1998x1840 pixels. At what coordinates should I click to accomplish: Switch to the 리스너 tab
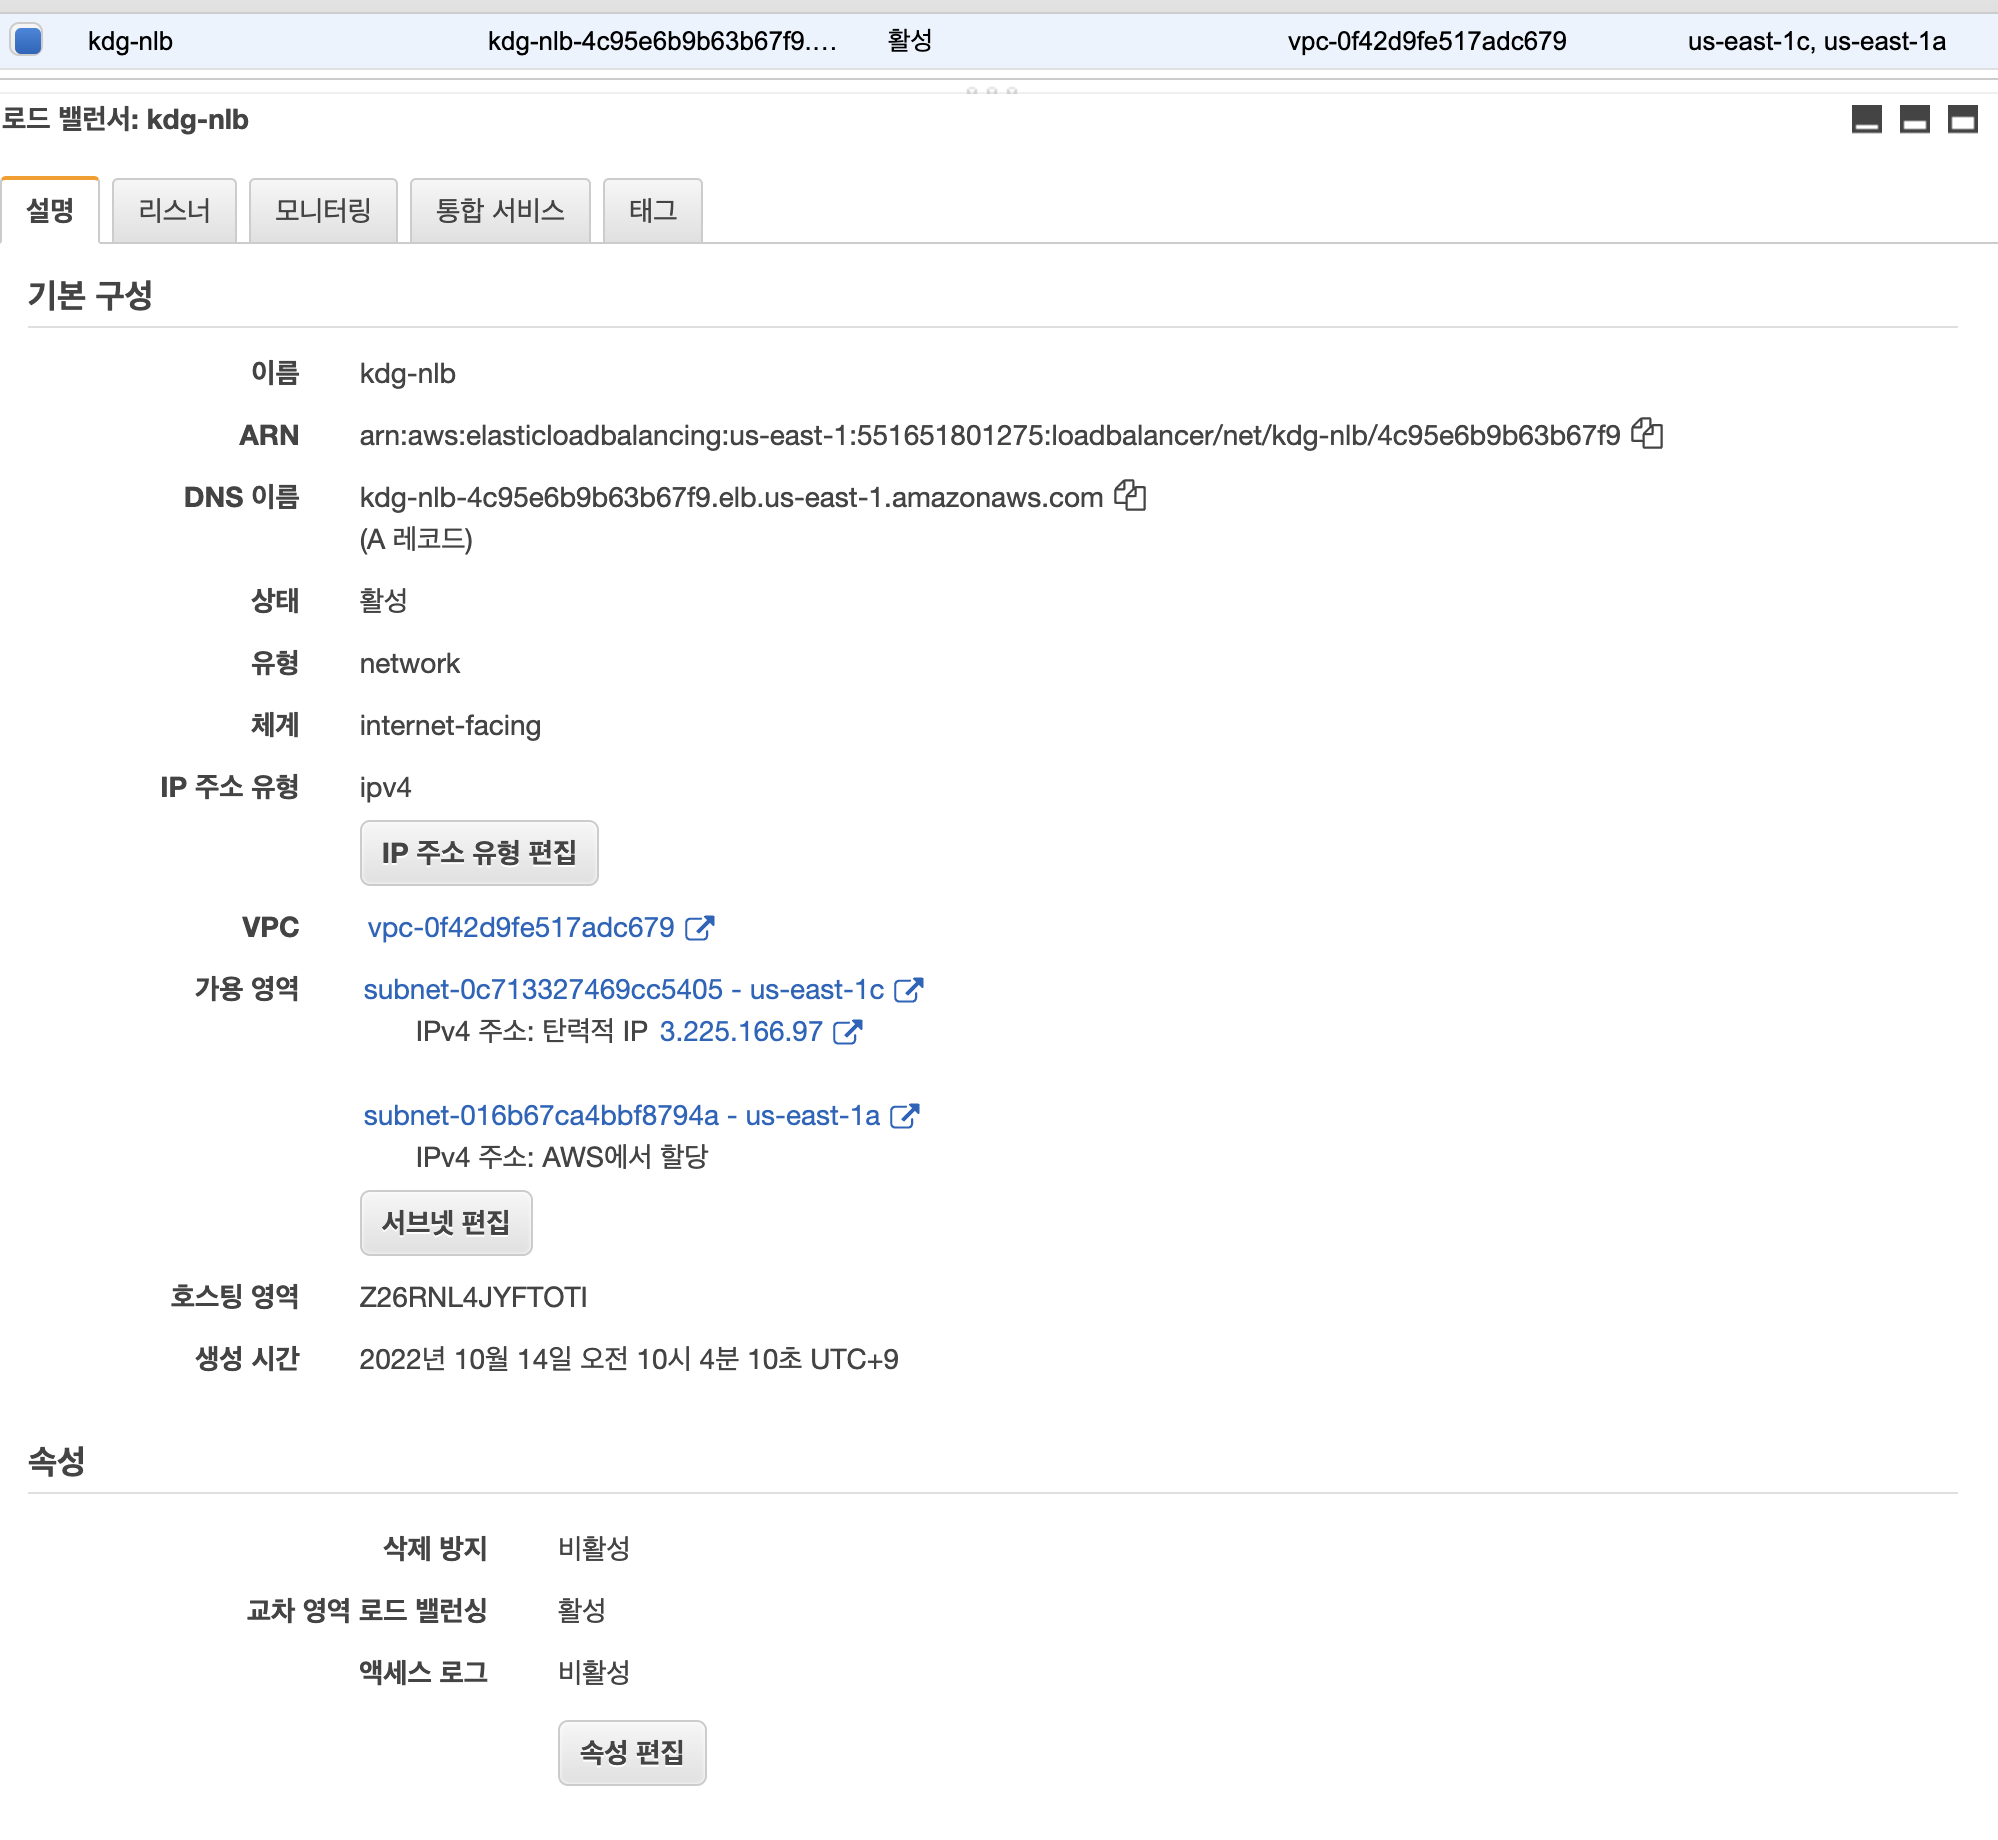click(174, 211)
